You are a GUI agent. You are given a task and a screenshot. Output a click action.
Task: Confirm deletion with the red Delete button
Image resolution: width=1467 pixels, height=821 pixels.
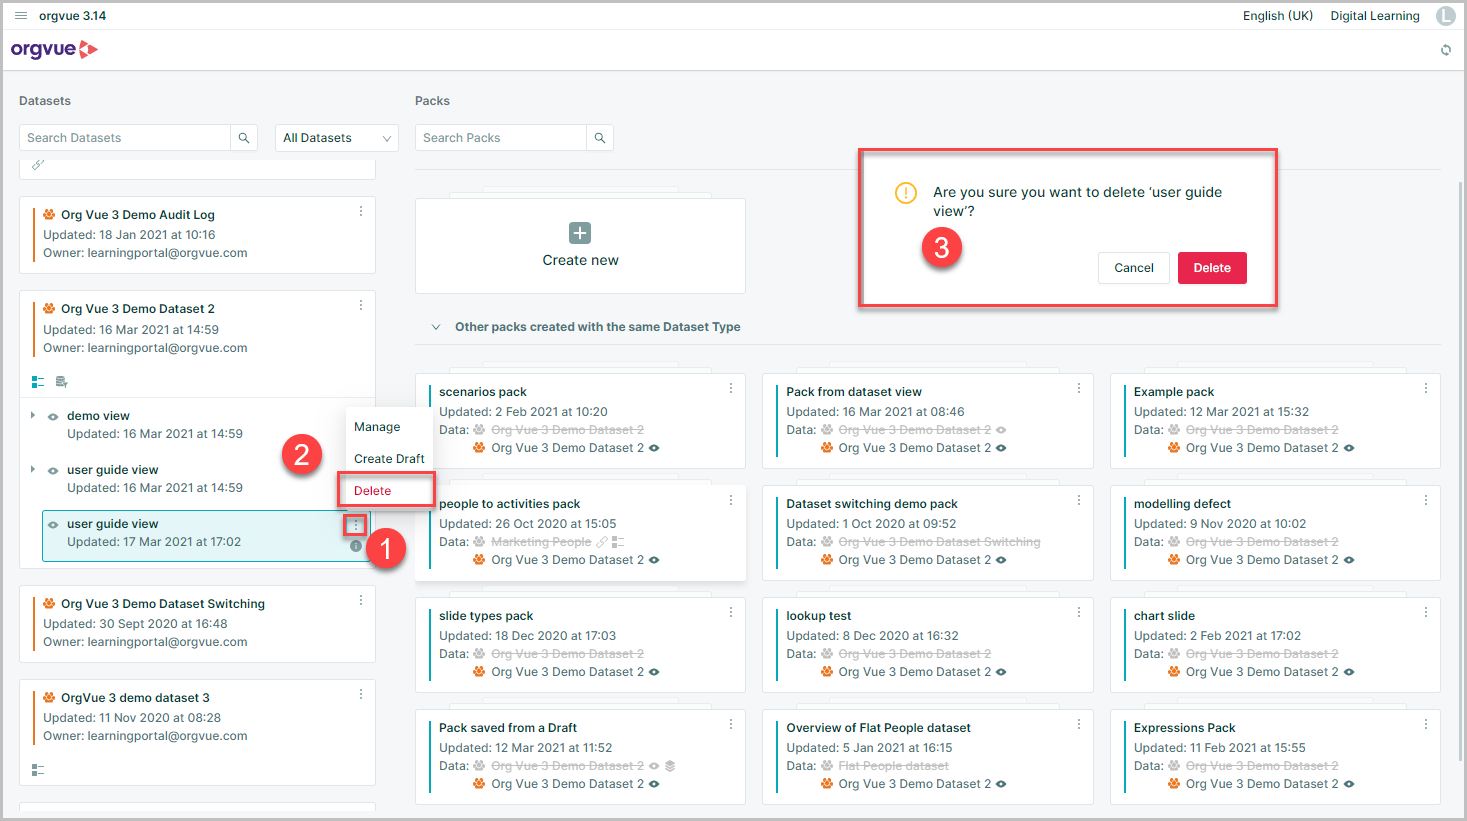(1212, 268)
